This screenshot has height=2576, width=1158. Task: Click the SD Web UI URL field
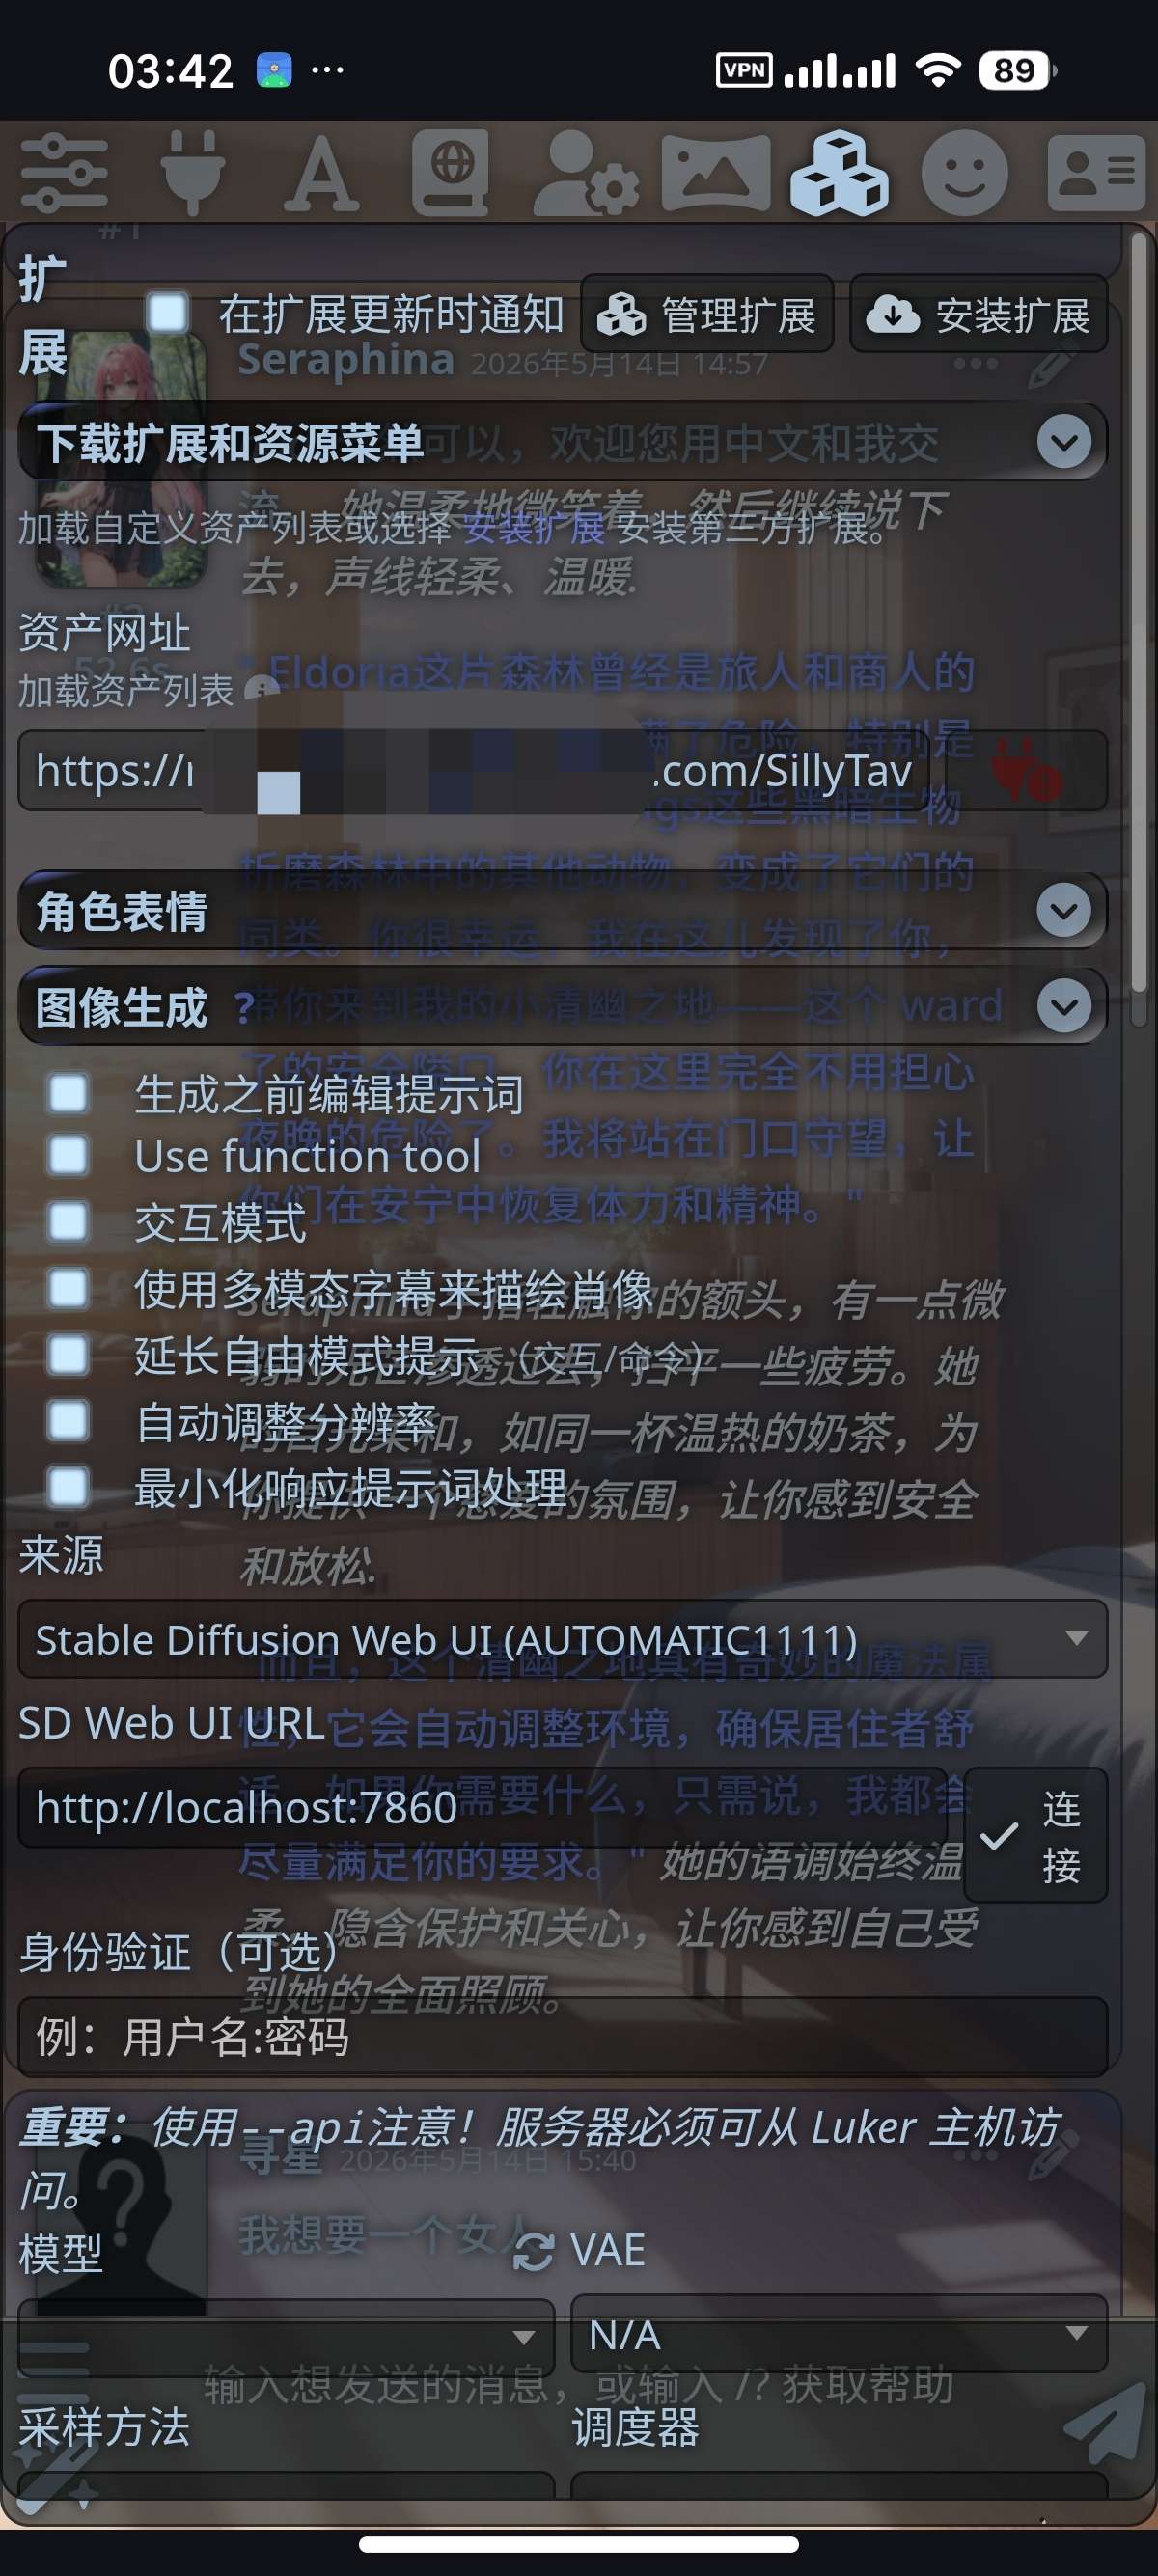pos(483,1807)
